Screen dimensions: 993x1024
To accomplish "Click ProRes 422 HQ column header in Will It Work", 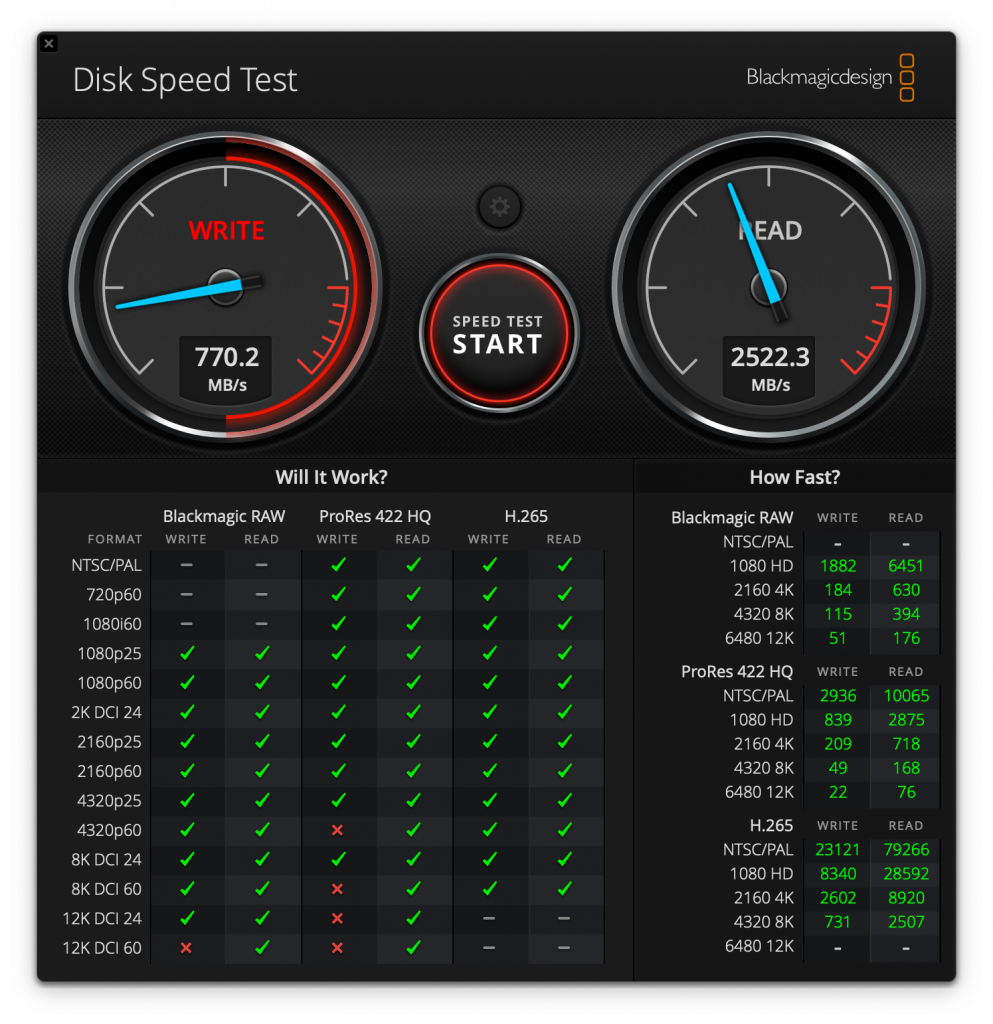I will click(375, 516).
